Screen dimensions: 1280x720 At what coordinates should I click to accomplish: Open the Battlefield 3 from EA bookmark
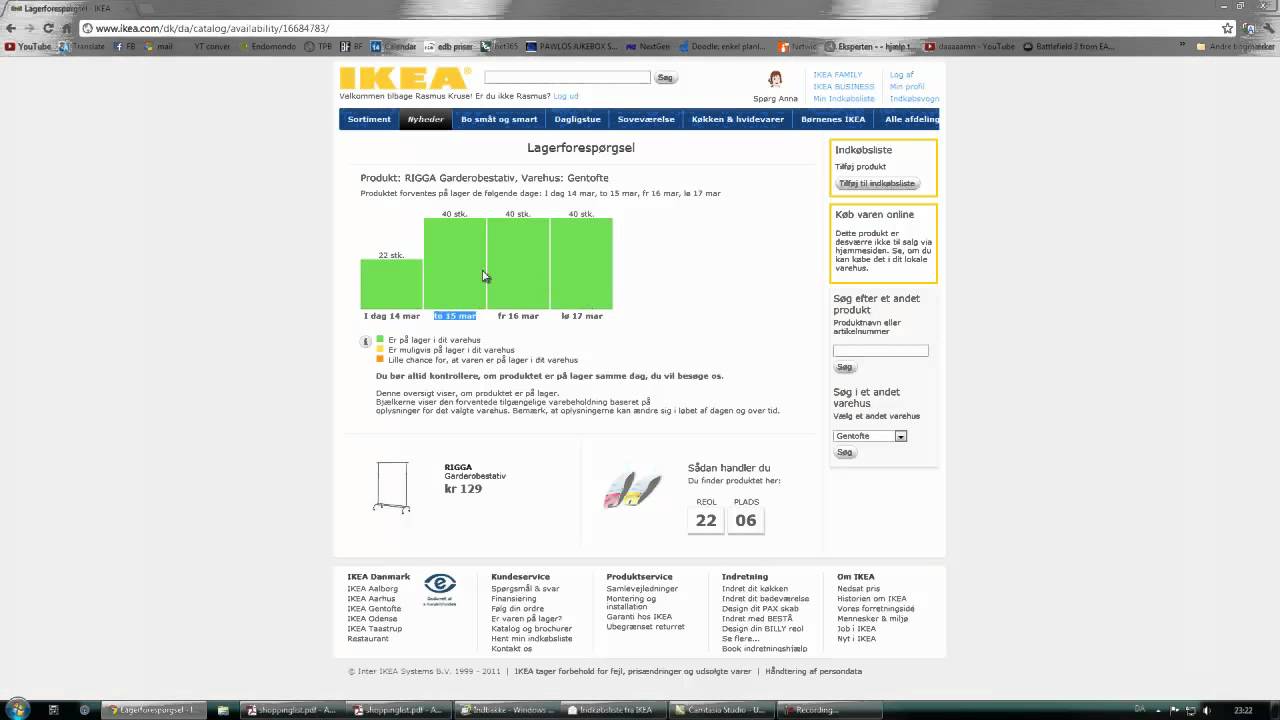[x=1069, y=46]
